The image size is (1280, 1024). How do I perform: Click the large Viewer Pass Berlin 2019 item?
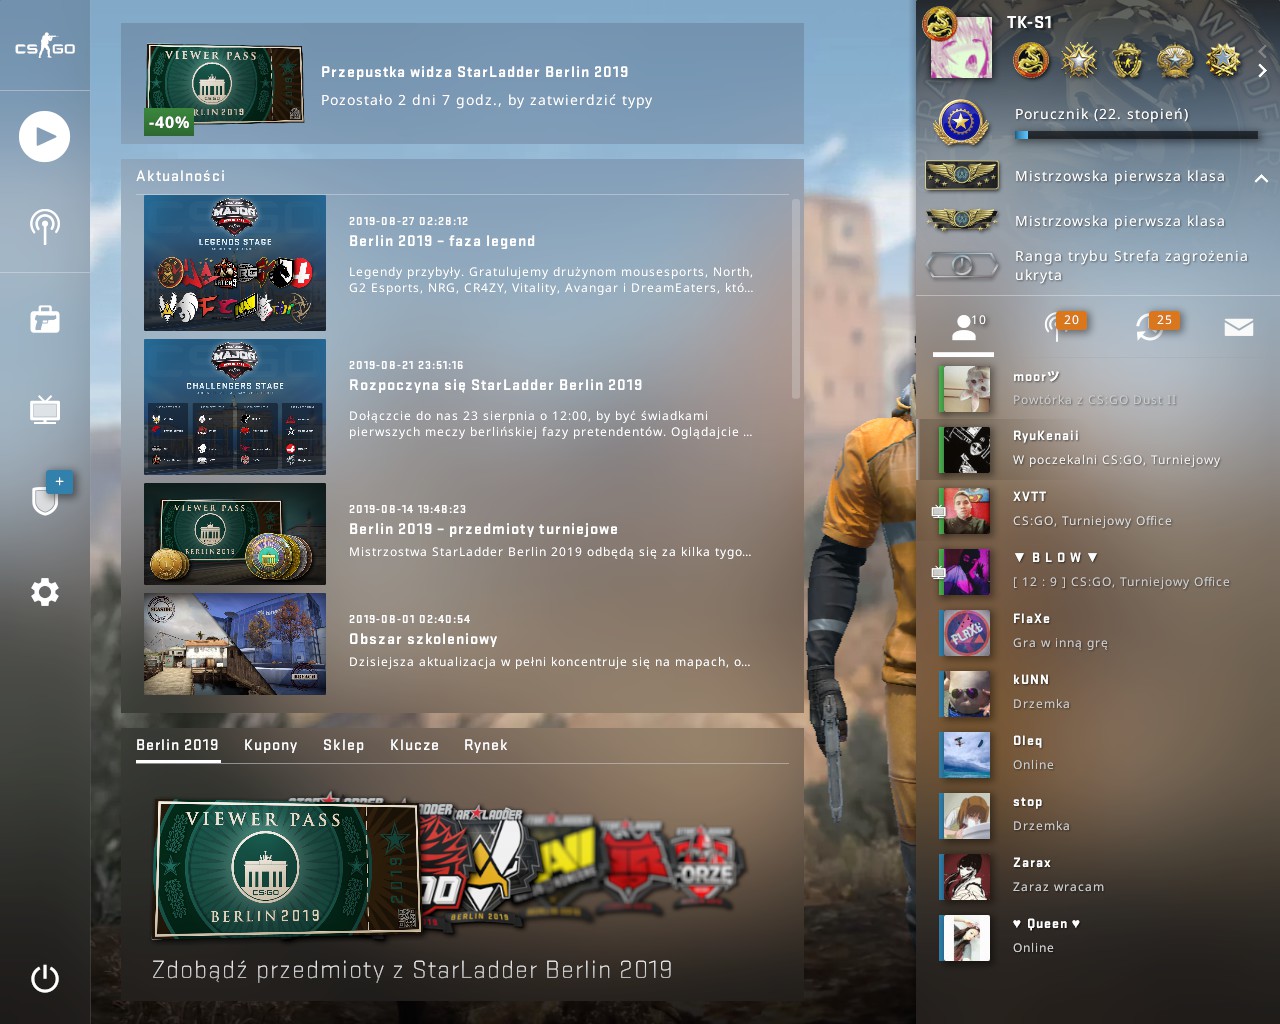(285, 867)
